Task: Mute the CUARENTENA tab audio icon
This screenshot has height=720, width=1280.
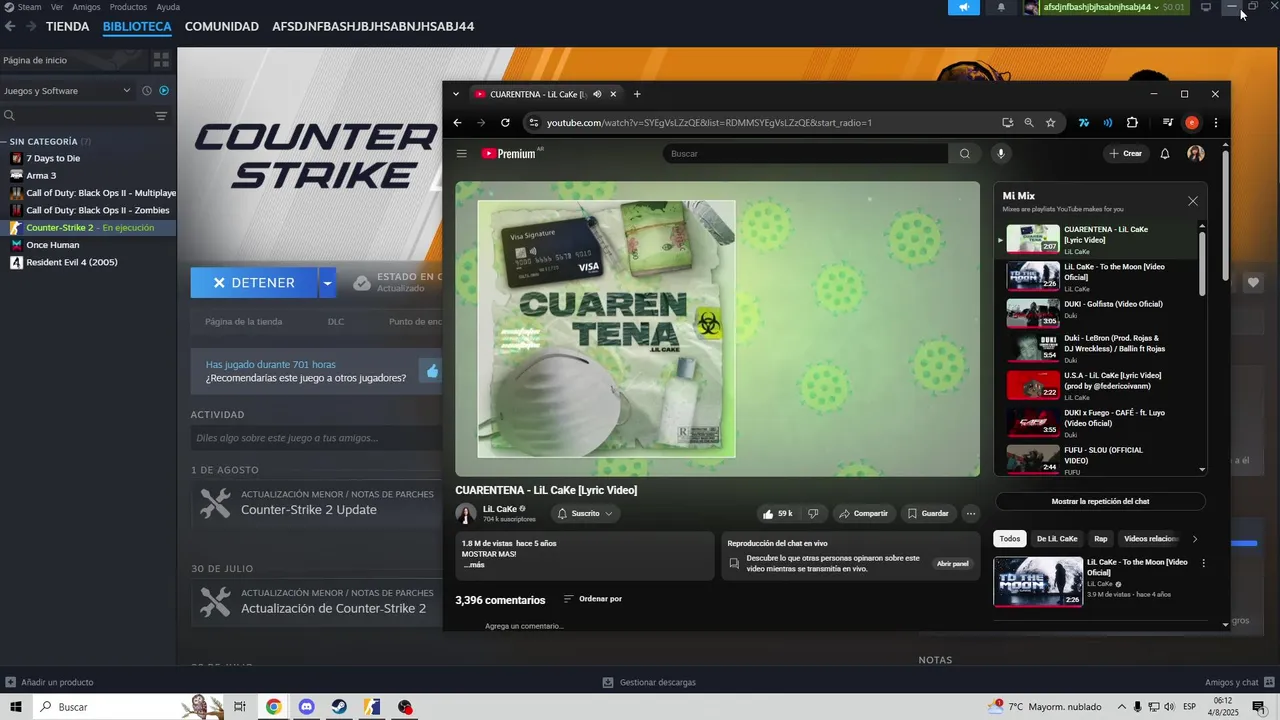Action: coord(597,94)
